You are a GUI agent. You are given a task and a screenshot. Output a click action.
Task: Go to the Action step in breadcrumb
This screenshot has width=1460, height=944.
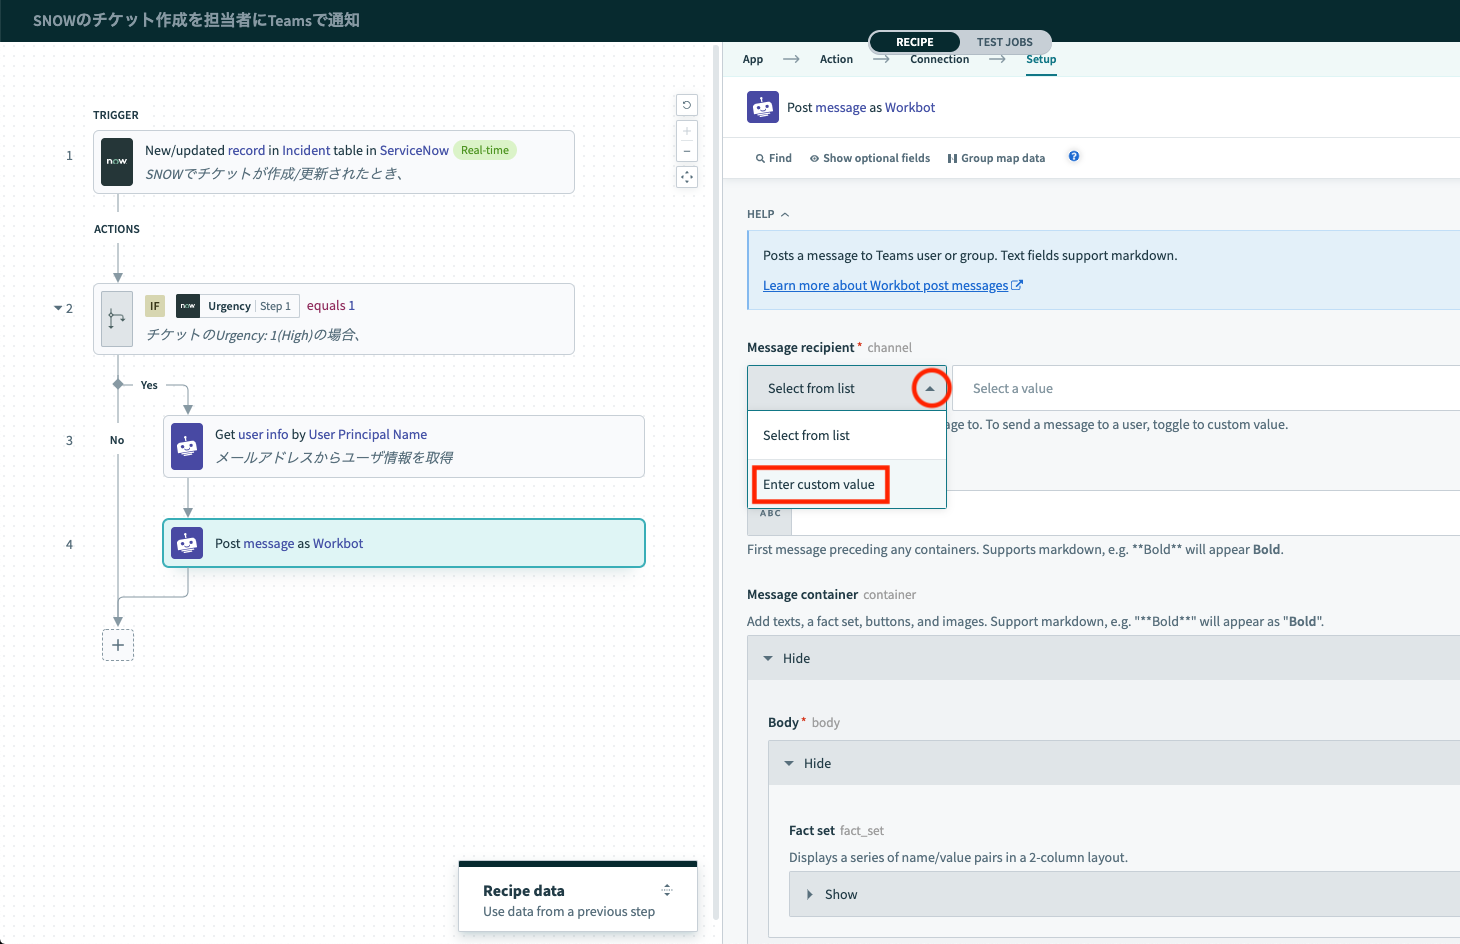(836, 59)
